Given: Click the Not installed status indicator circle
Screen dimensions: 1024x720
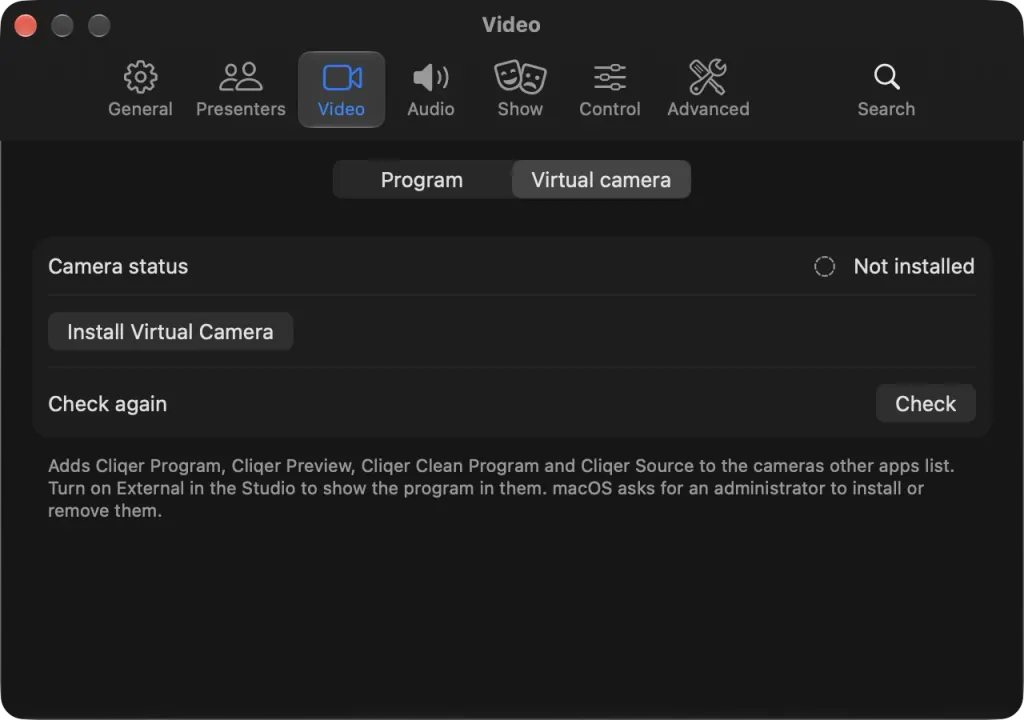Looking at the screenshot, I should point(824,267).
